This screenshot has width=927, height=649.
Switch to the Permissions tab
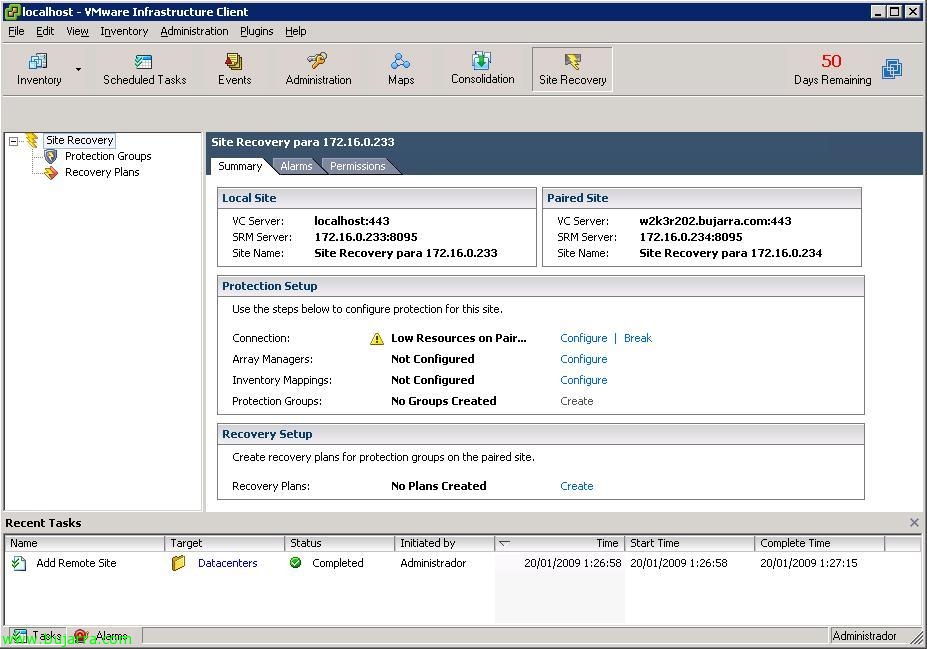358,167
